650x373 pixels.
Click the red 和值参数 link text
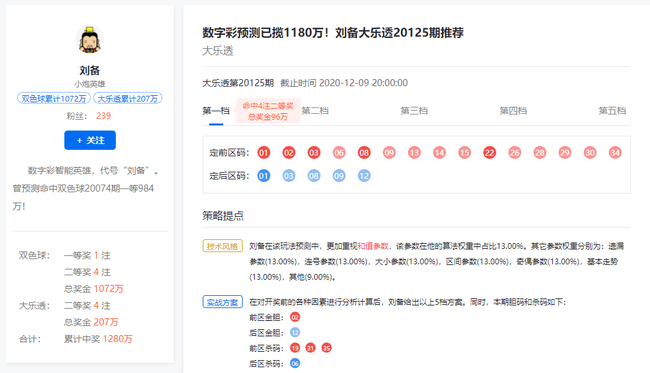[373, 246]
